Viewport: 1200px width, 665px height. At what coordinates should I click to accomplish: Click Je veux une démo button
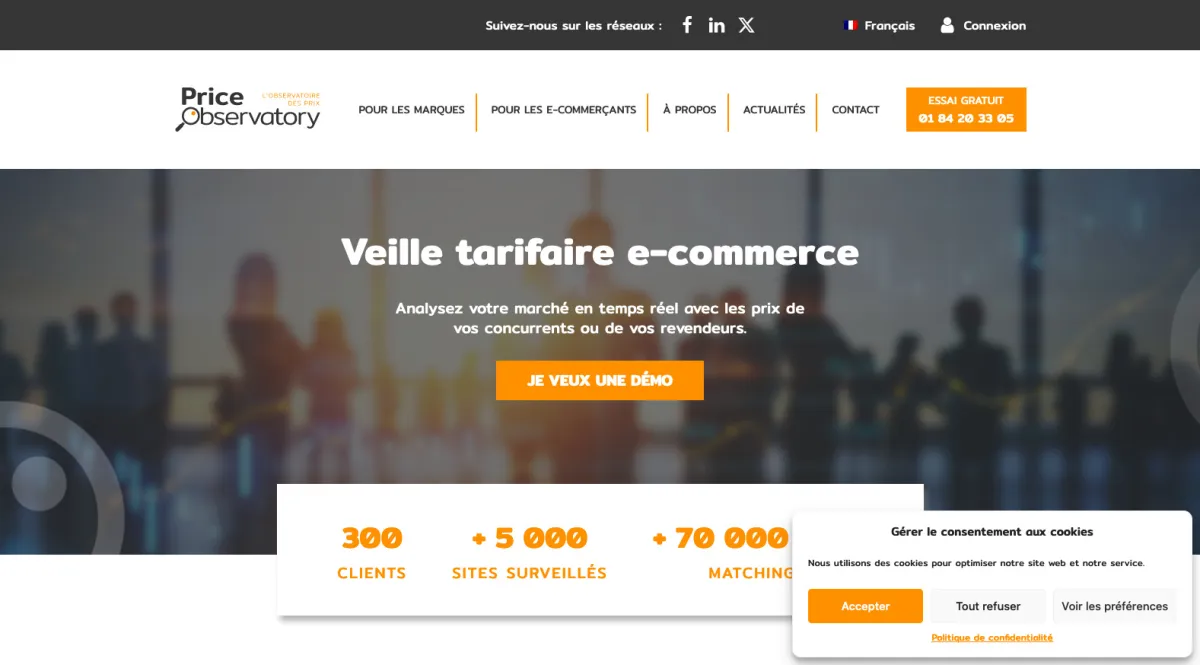pos(600,380)
